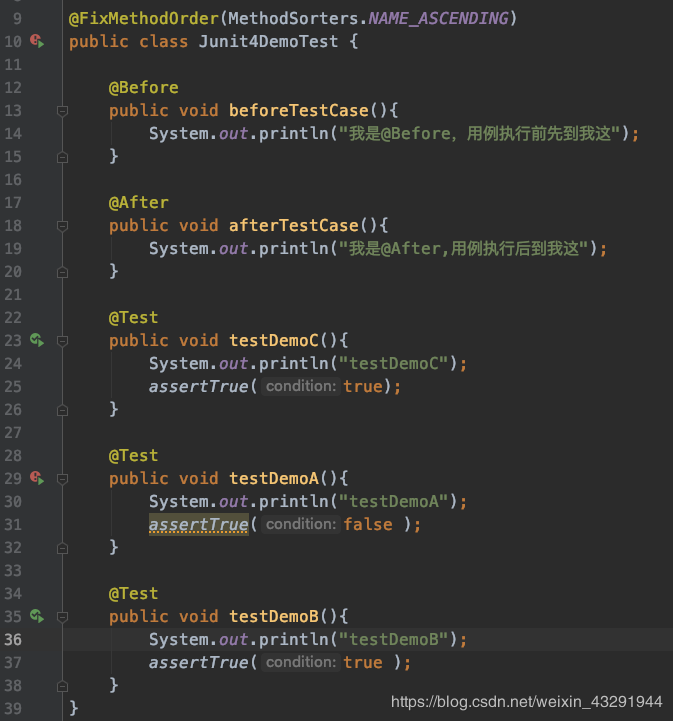Click the "testDemoC" string literal
Screen dimensions: 673x721
[394, 363]
